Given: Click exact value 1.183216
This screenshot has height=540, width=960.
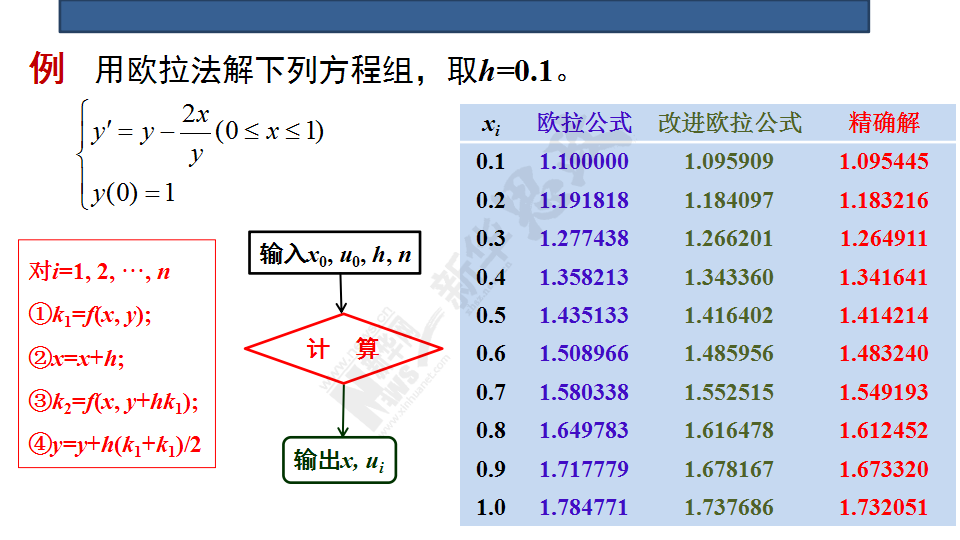Looking at the screenshot, I should coord(883,200).
